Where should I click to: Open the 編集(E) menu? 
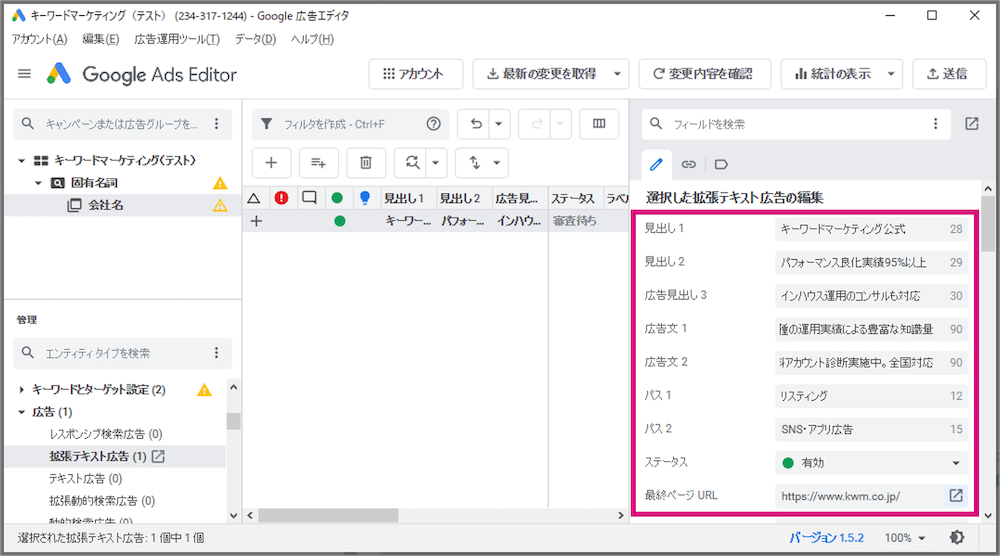click(101, 40)
